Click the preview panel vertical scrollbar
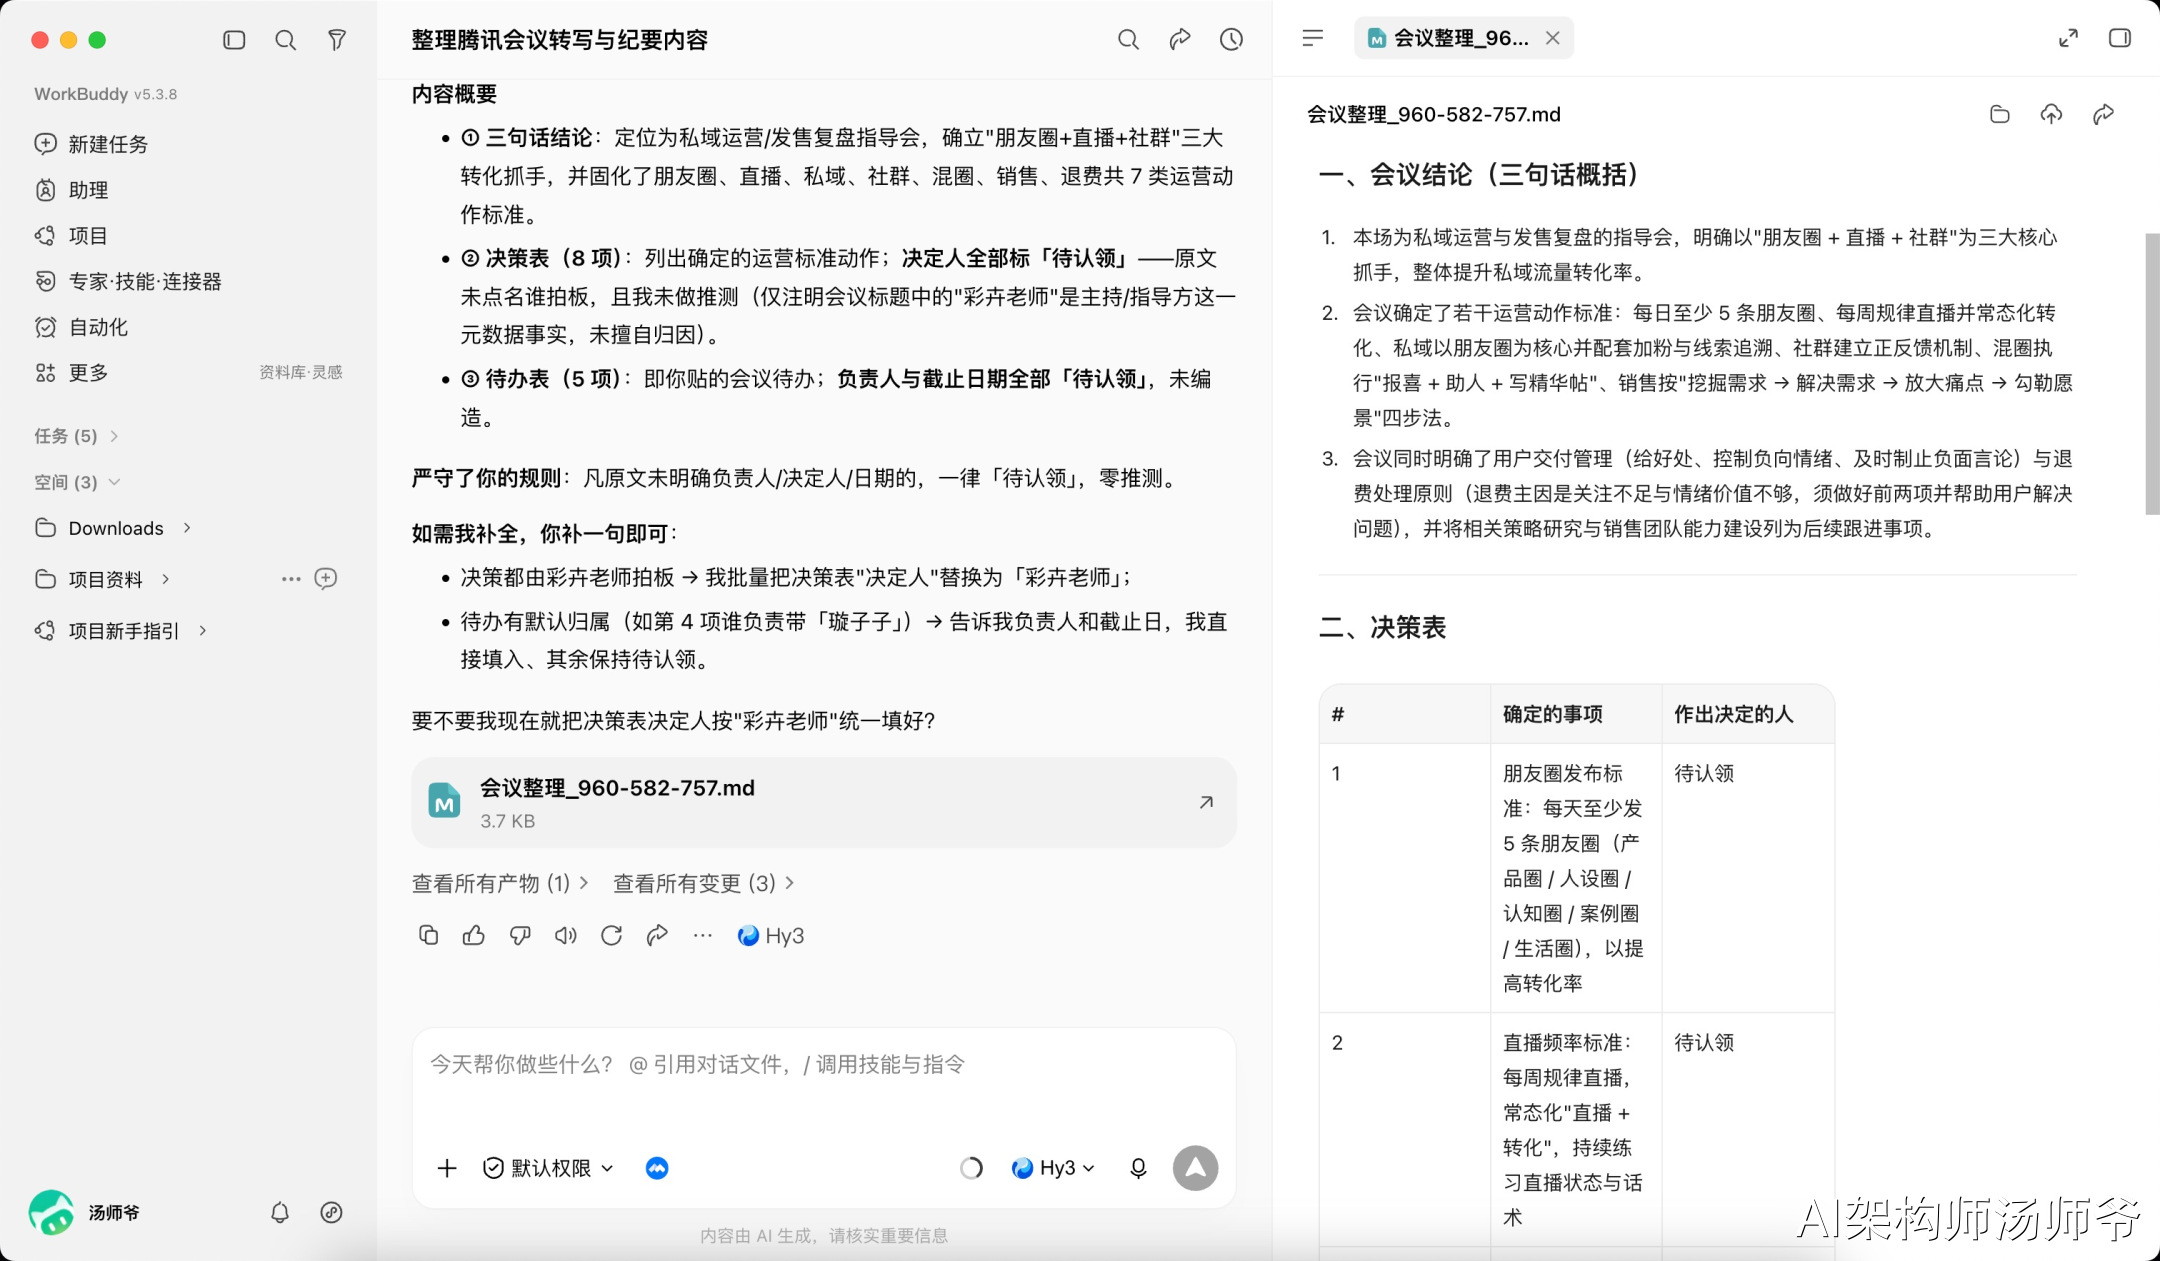The width and height of the screenshot is (2160, 1261). (2152, 374)
